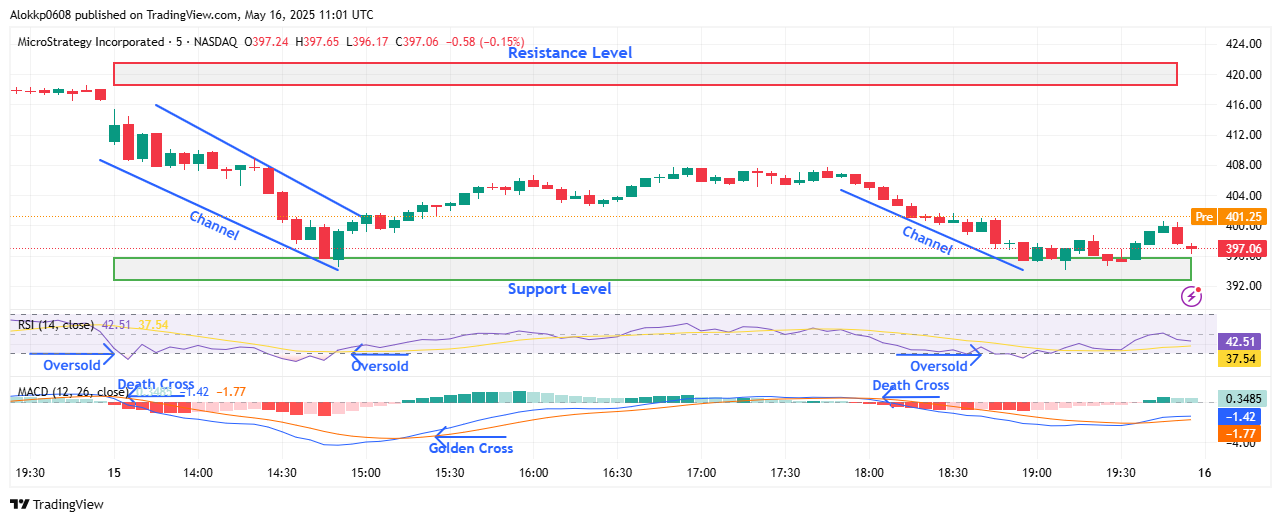Click the blue −1.42 MACD axis tag

(1239, 416)
